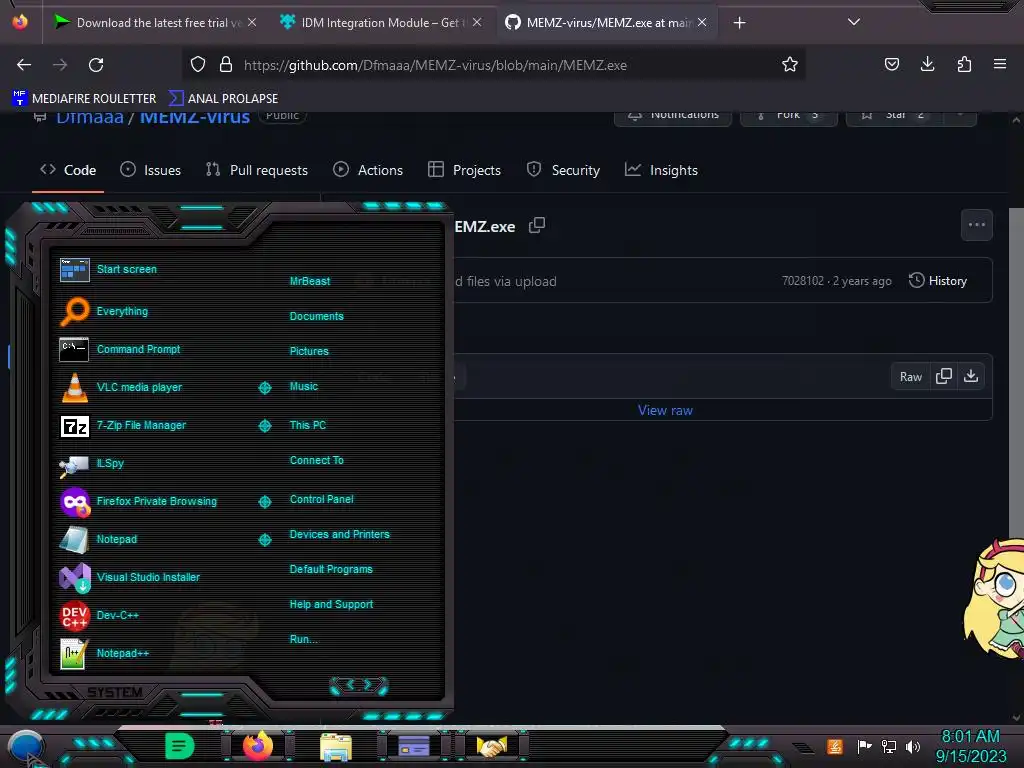Click the View raw link
The height and width of the screenshot is (768, 1024).
click(665, 410)
